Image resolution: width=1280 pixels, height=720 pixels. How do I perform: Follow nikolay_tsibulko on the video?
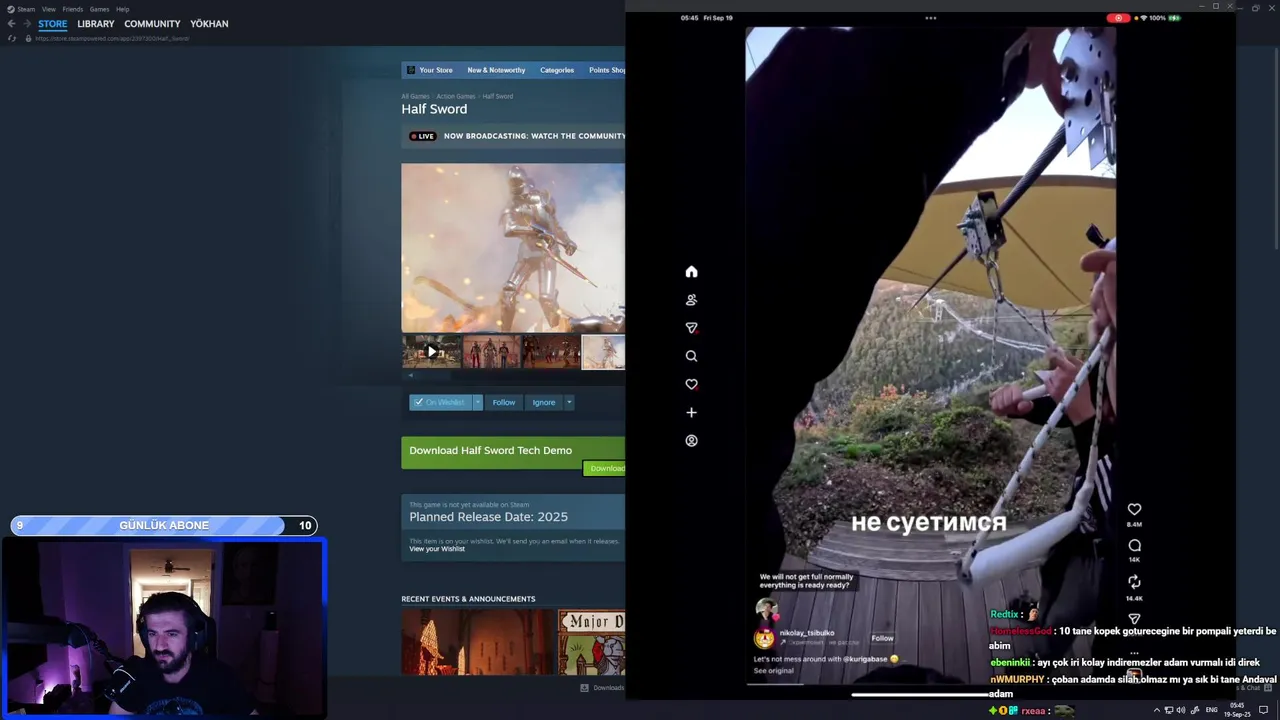click(x=882, y=638)
